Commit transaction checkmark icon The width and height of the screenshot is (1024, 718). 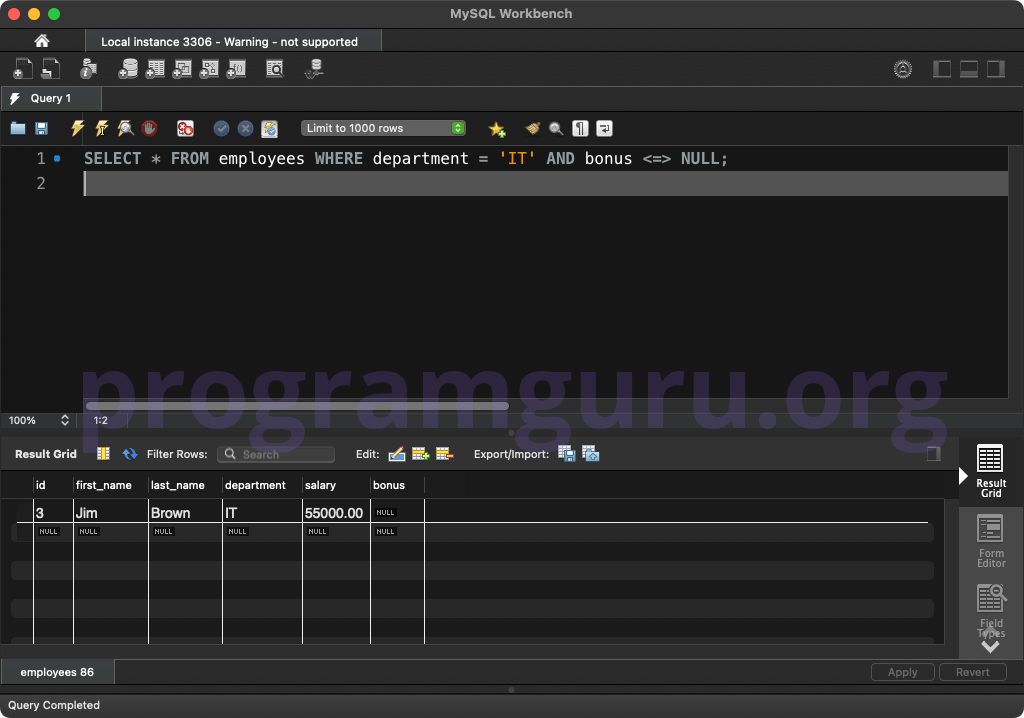point(221,128)
